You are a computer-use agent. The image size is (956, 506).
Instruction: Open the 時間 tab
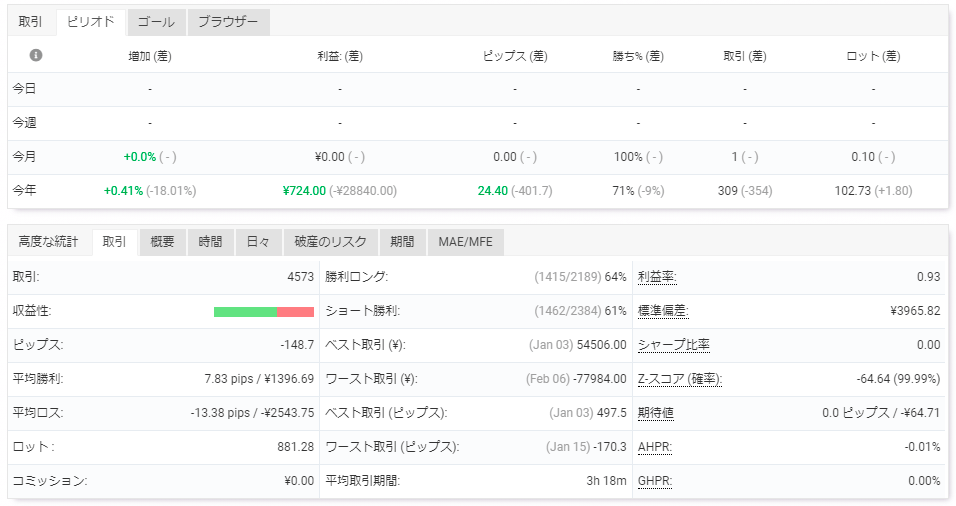[211, 242]
